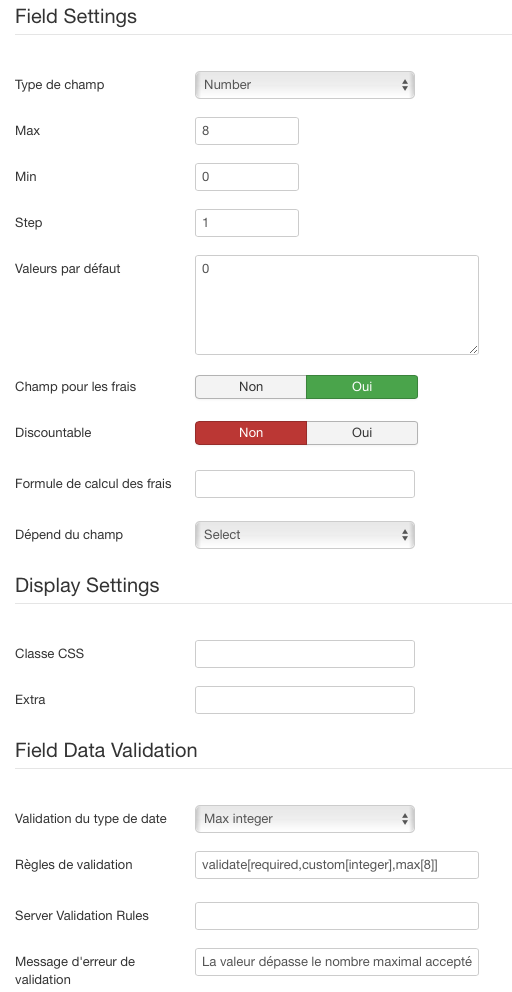Viewport: 512px width, 992px height.
Task: Click Formule de calcul des frais field
Action: pyautogui.click(x=304, y=484)
